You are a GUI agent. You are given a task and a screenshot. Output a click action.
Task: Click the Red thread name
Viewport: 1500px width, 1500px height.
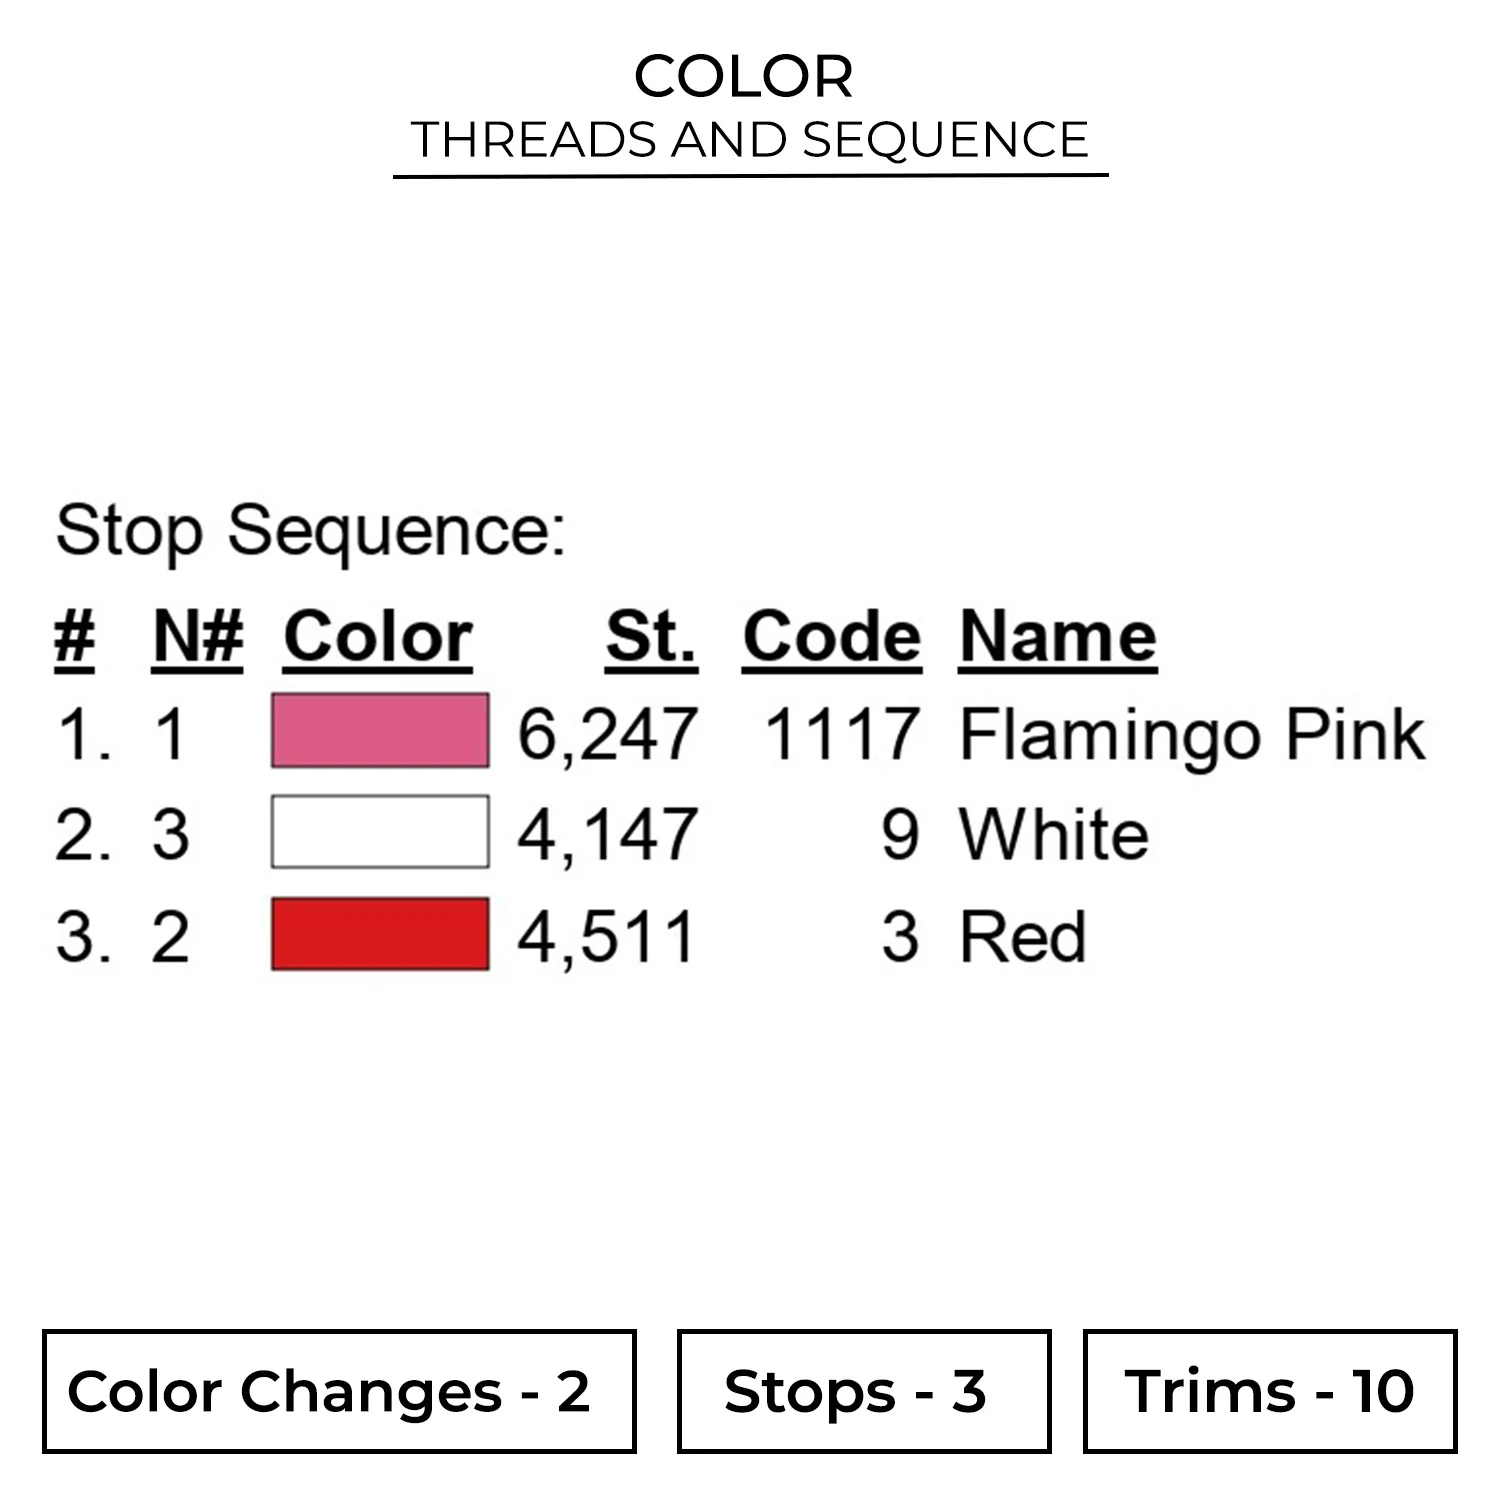click(1022, 937)
